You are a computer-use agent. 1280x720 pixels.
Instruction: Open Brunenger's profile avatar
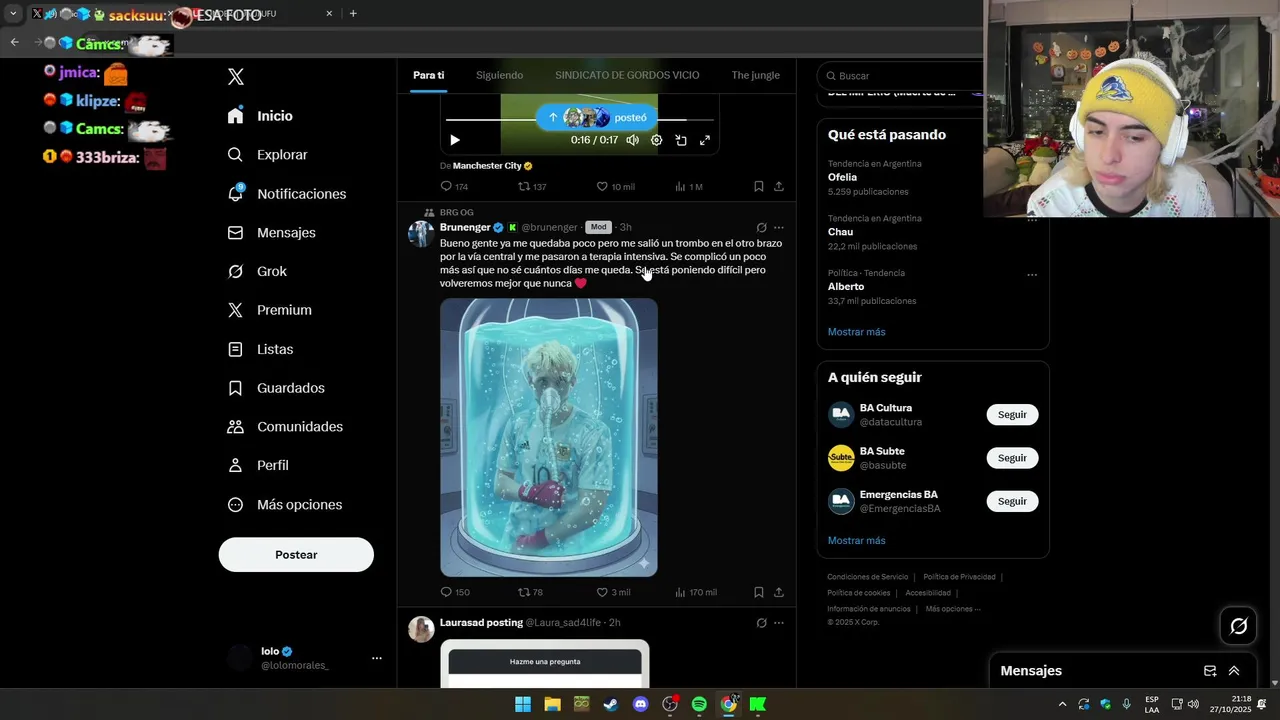tap(421, 234)
